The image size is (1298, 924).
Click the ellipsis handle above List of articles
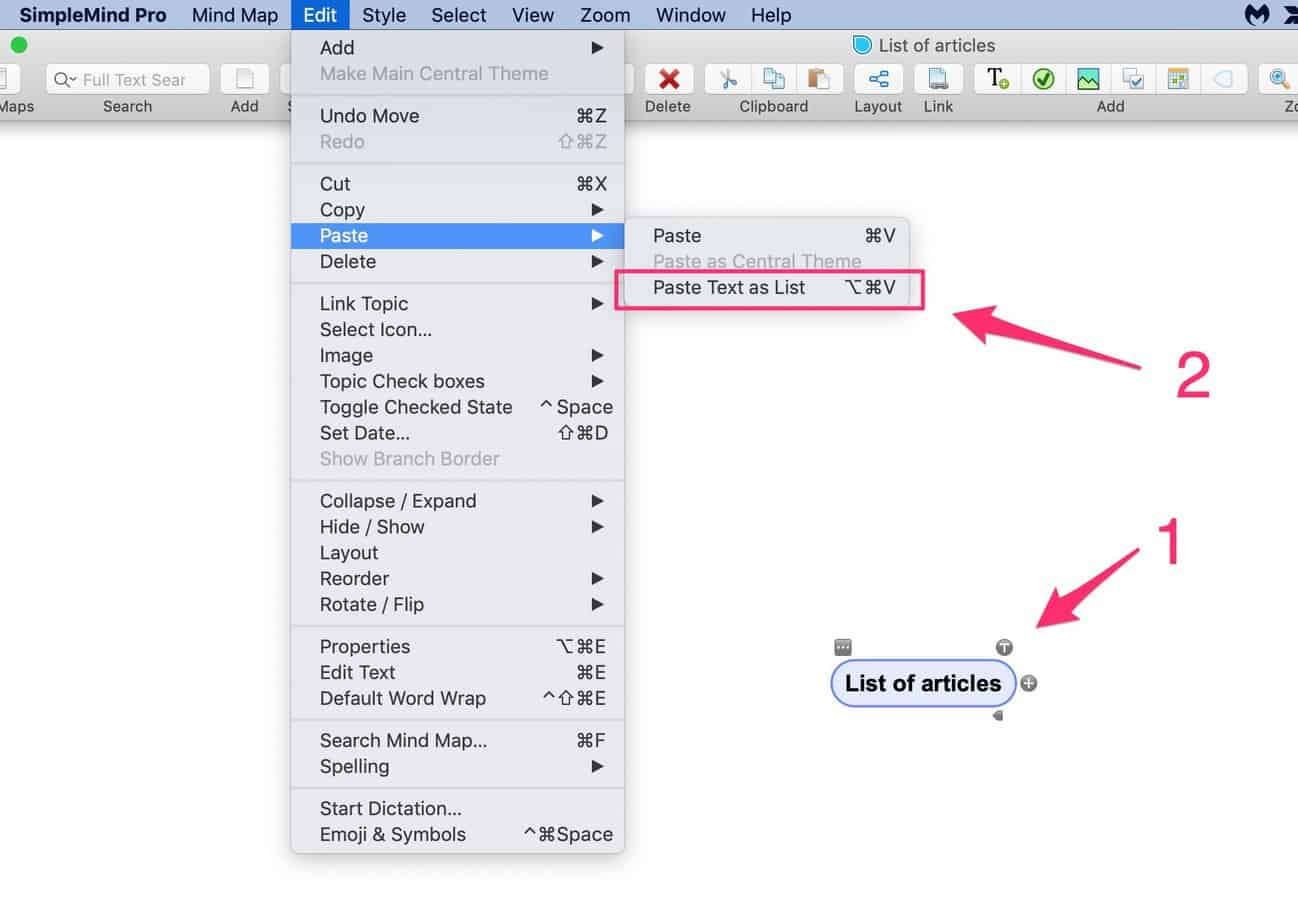pos(843,647)
